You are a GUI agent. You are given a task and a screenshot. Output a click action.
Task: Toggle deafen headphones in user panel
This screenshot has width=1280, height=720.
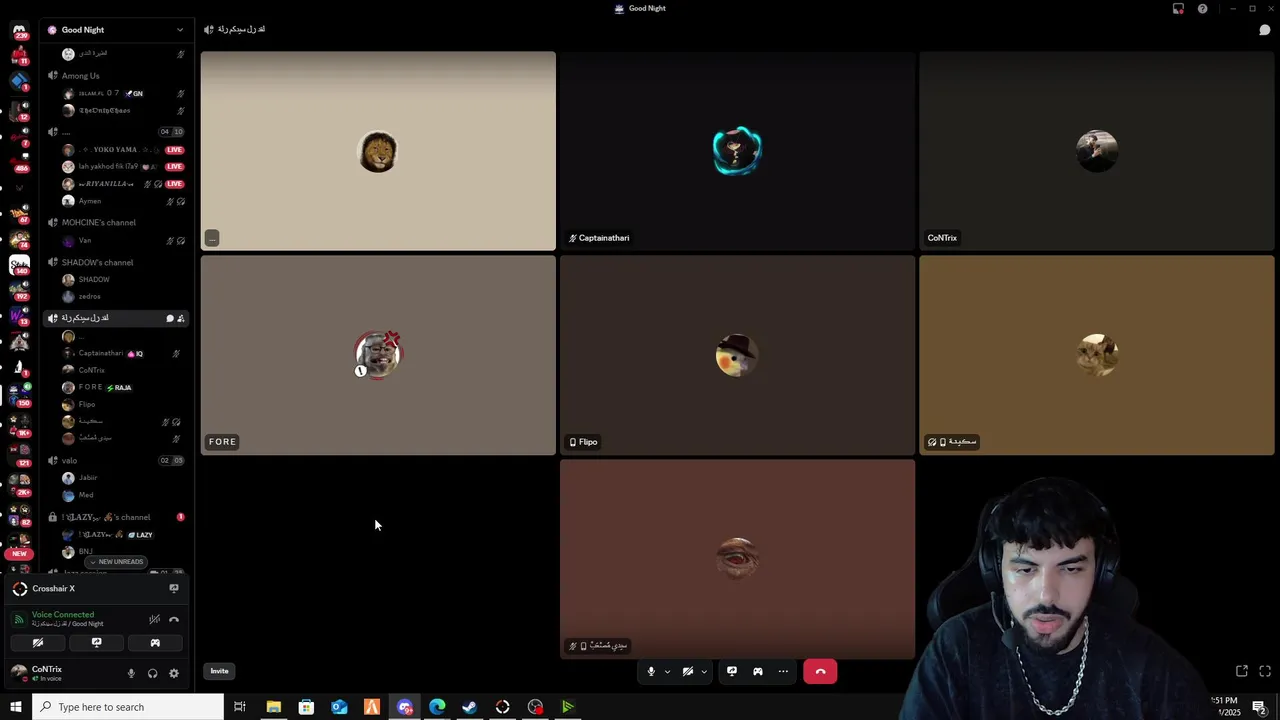(152, 674)
